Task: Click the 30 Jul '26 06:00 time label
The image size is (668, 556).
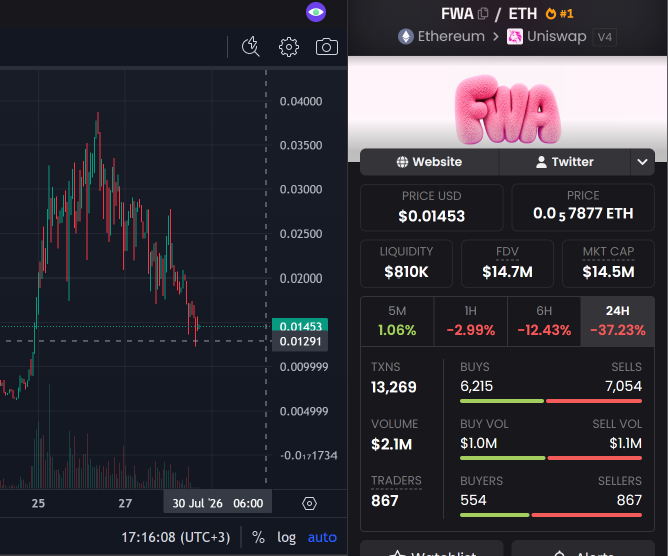Action: [x=218, y=503]
